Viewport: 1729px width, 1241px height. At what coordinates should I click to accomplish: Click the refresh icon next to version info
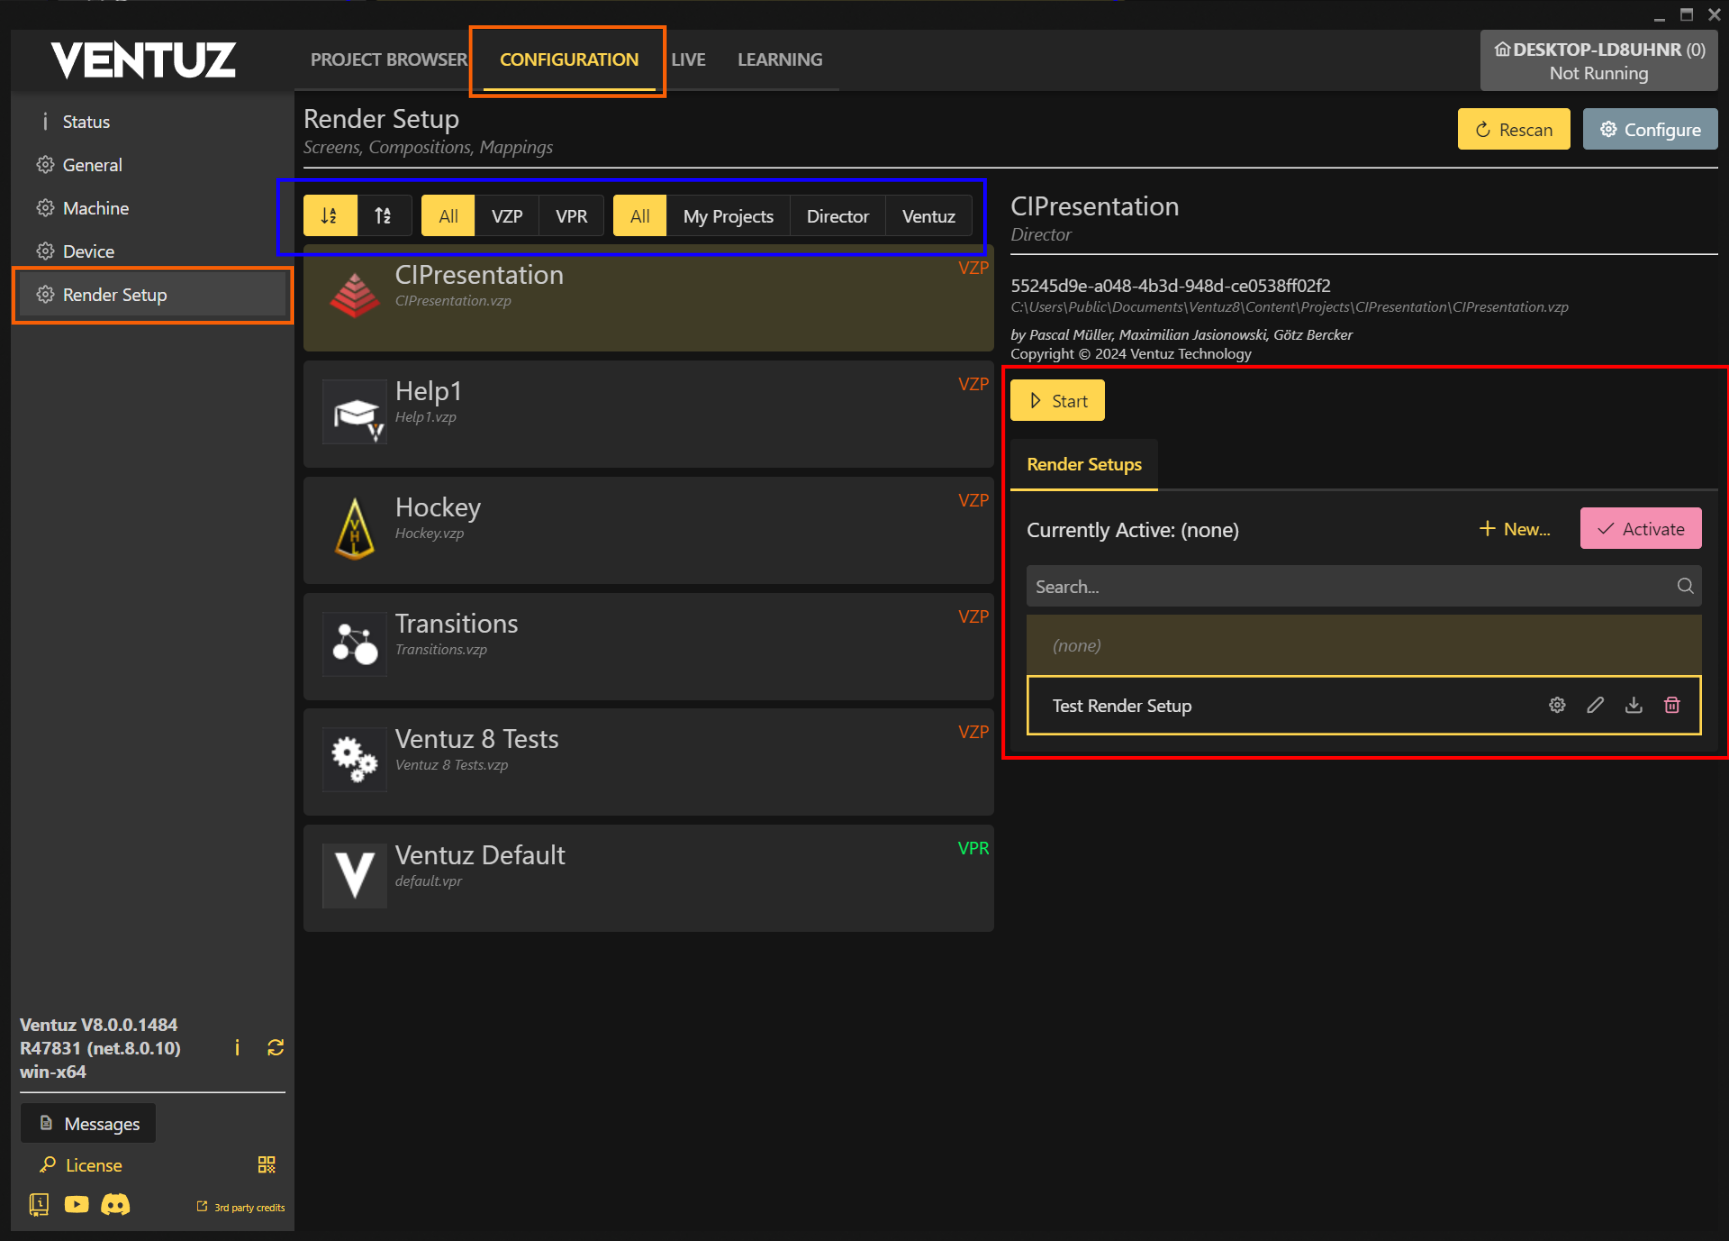(276, 1047)
